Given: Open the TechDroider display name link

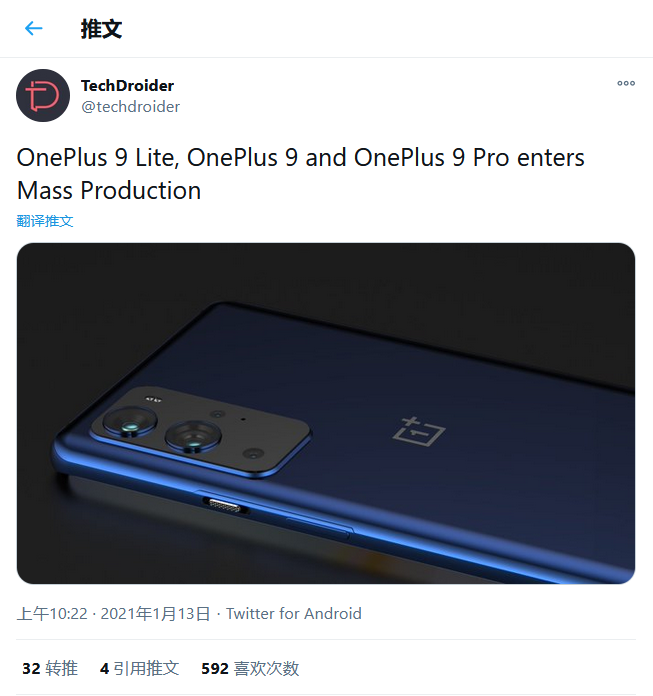Looking at the screenshot, I should click(x=127, y=86).
